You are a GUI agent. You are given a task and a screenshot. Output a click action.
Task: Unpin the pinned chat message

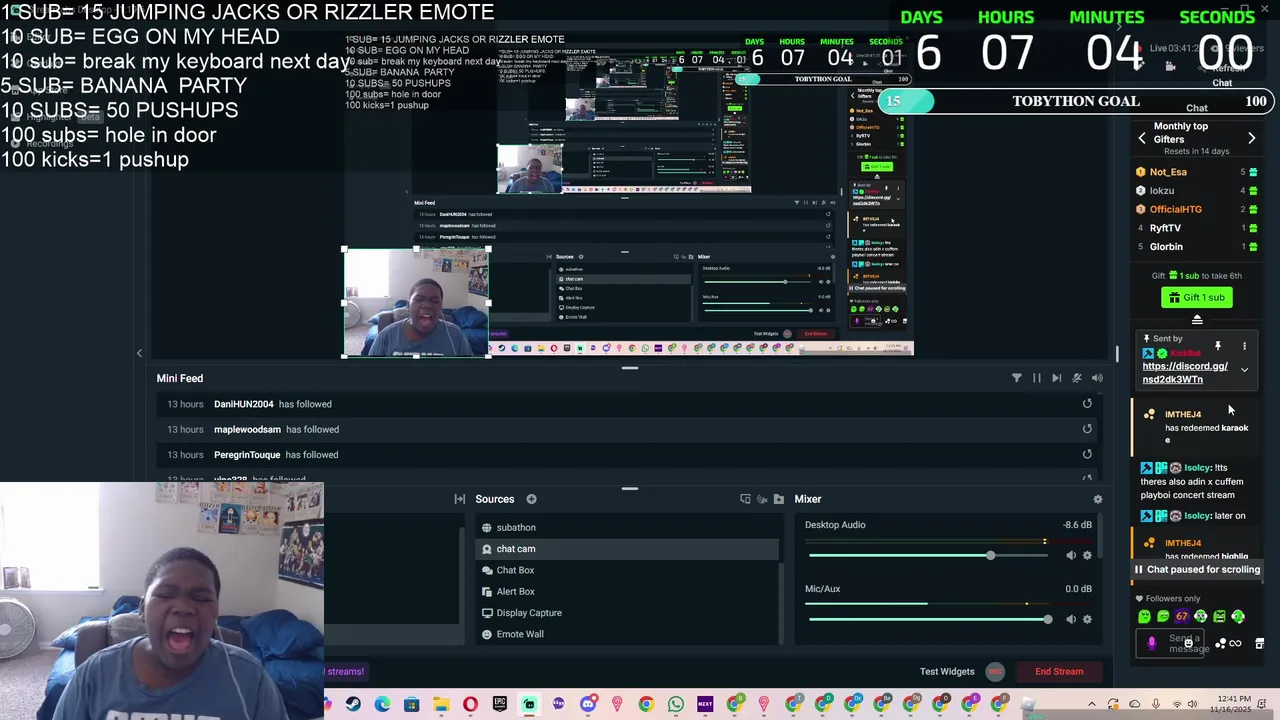point(1218,346)
